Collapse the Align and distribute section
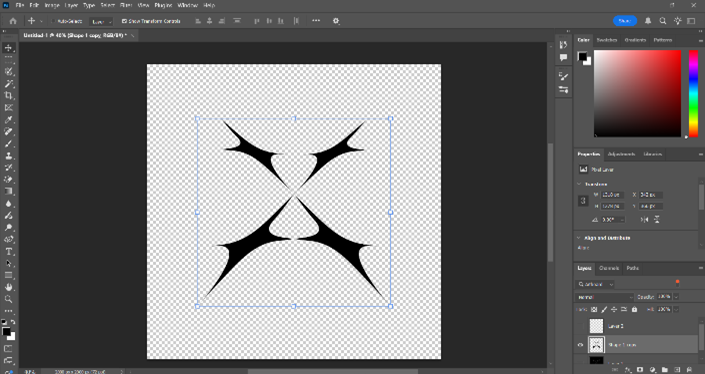 (579, 238)
